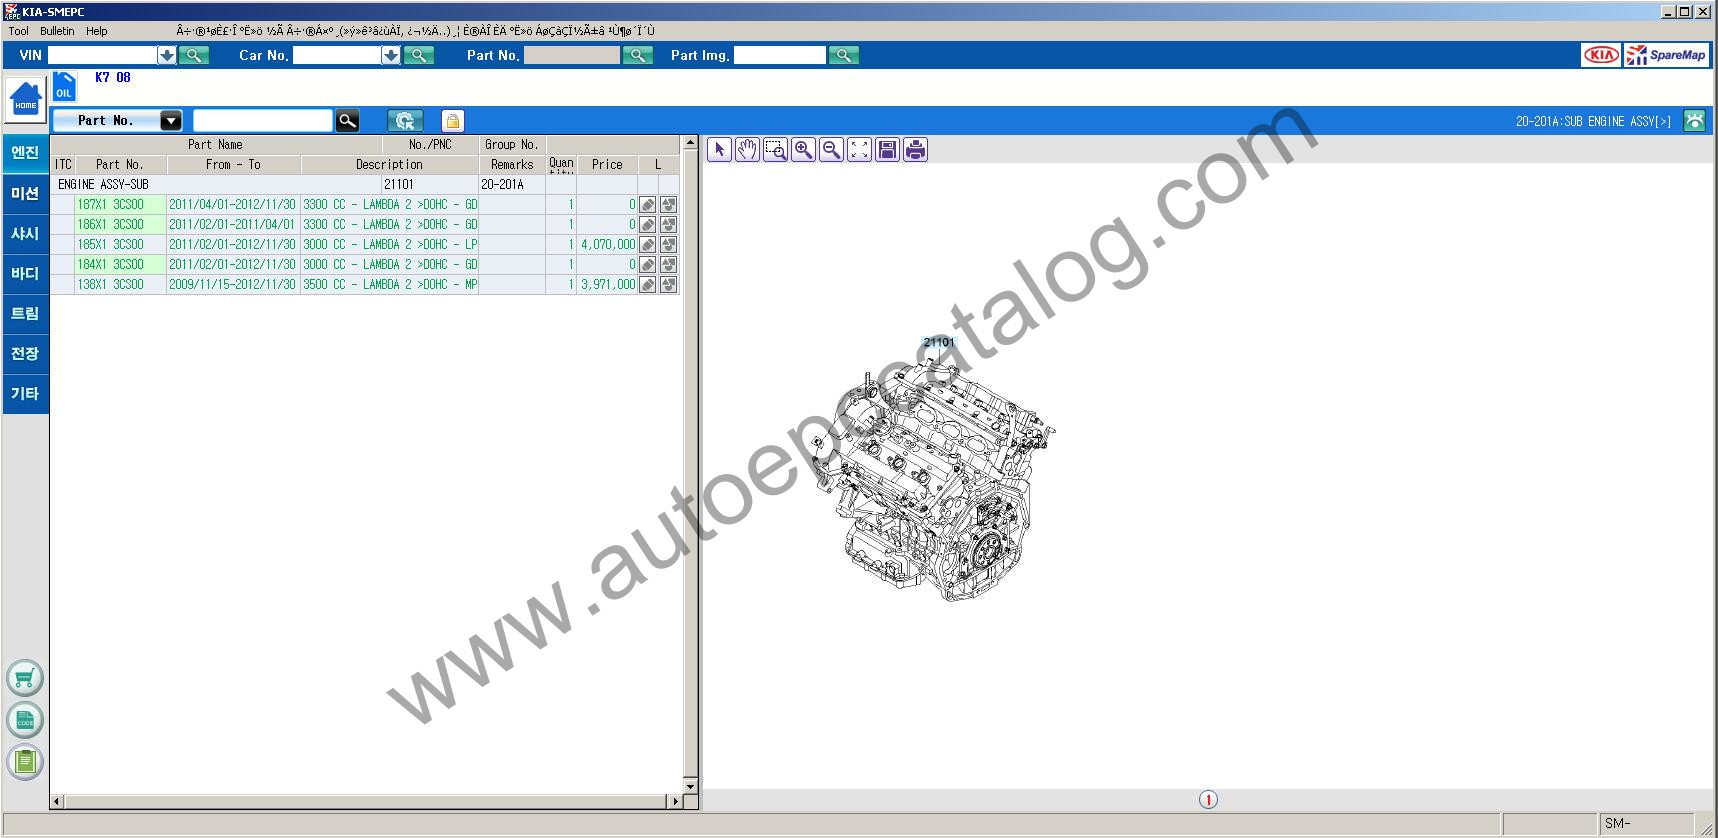
Task: Toggle the padlock lock icon
Action: point(453,121)
